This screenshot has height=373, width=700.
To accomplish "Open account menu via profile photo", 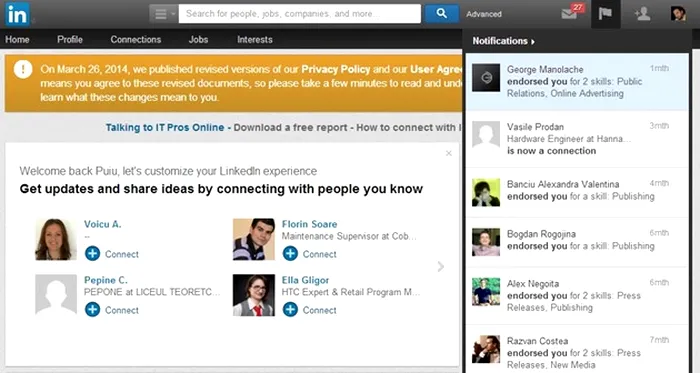I will (x=678, y=13).
